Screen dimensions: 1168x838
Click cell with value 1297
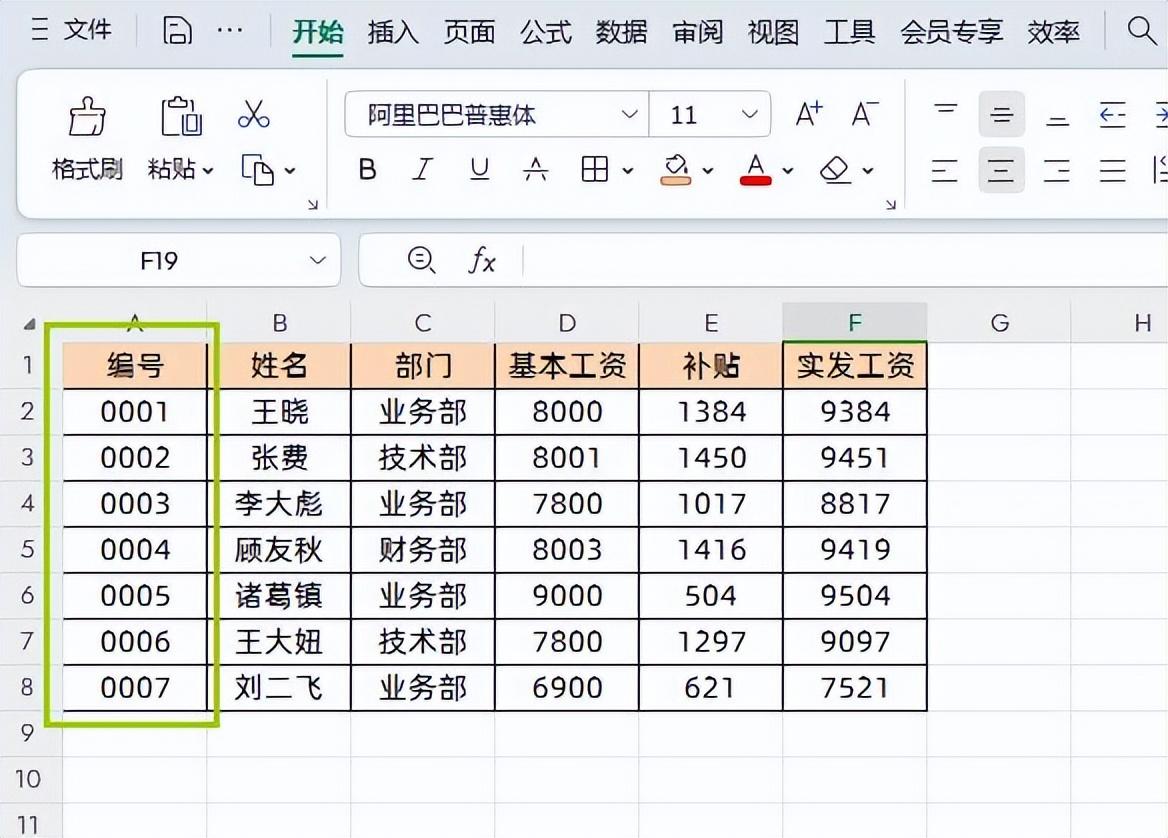point(711,642)
